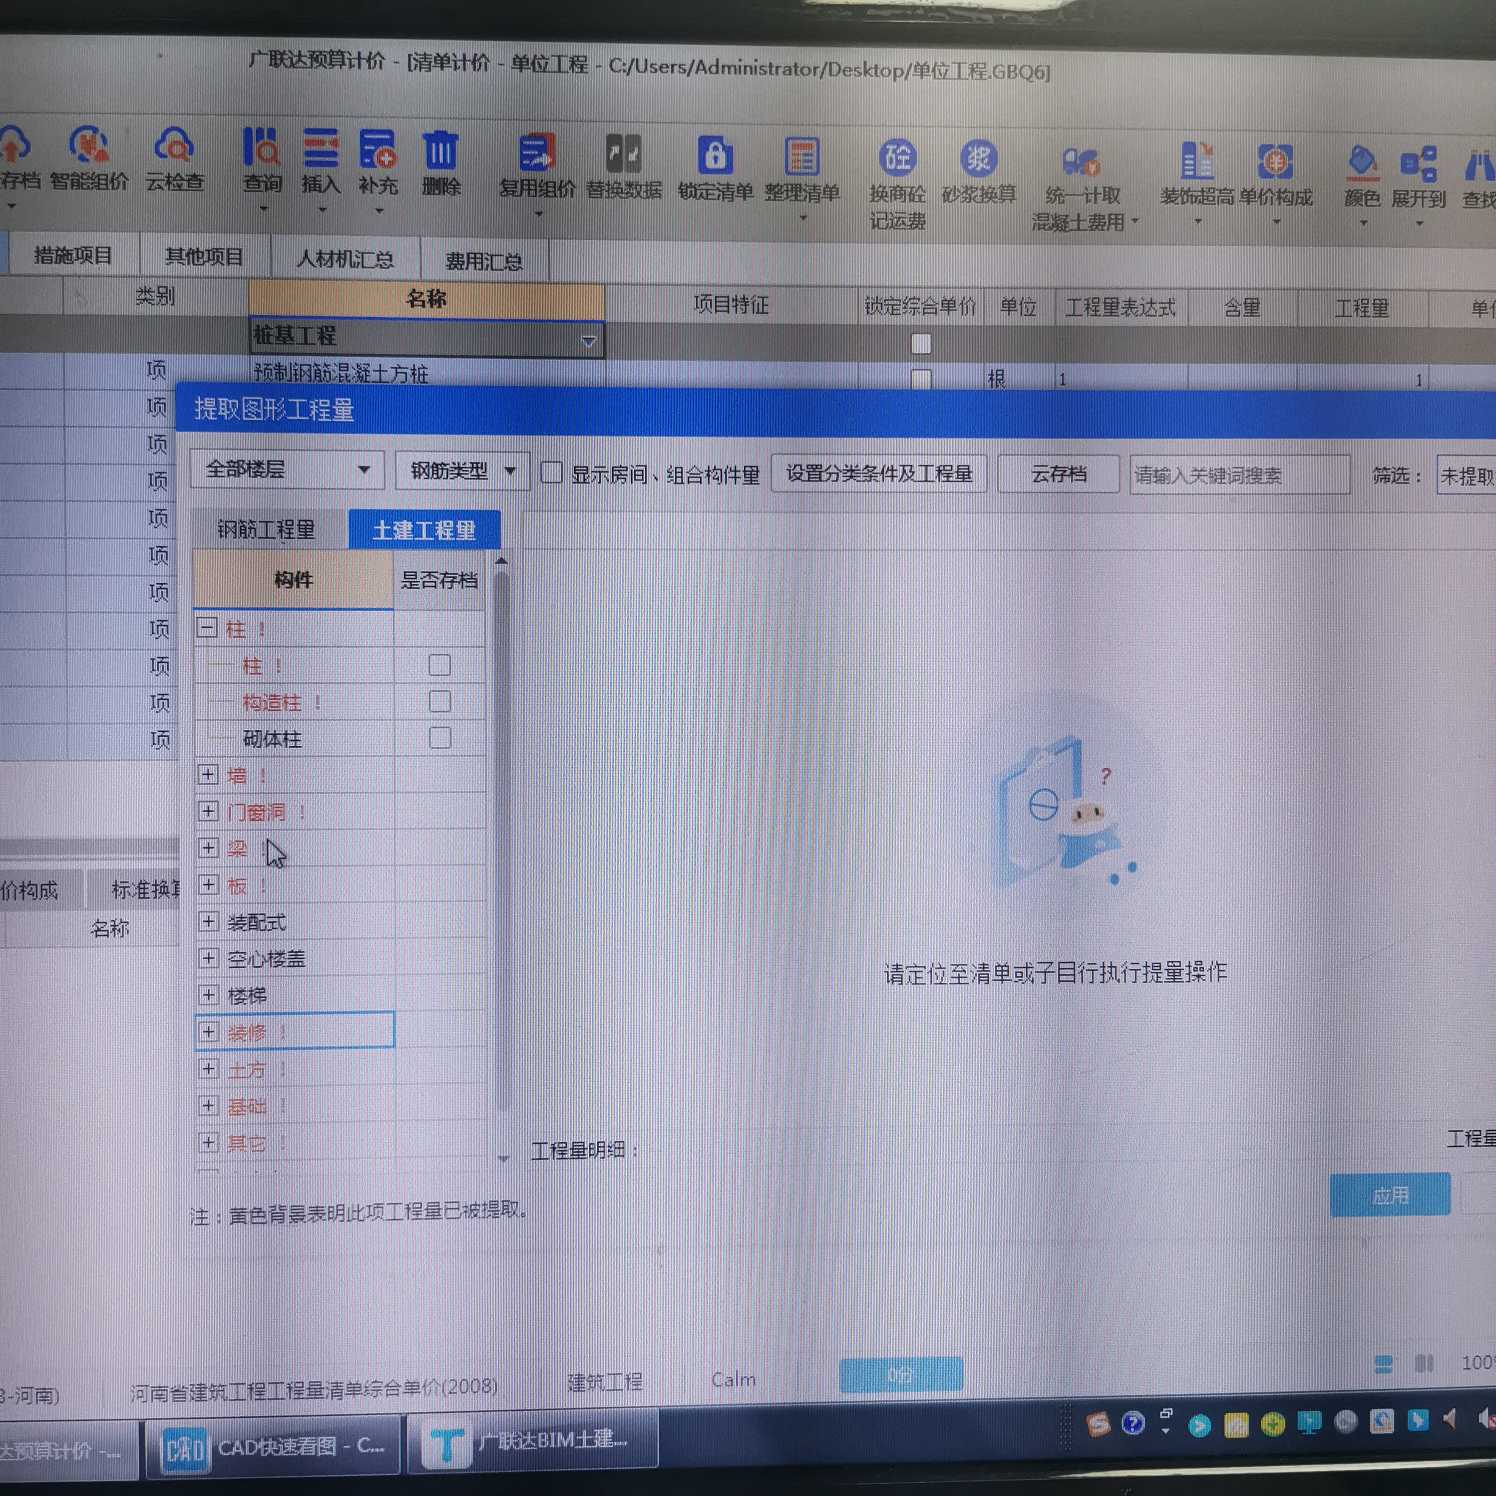Select the 装修 tree row
The image size is (1496, 1496).
pyautogui.click(x=294, y=1031)
